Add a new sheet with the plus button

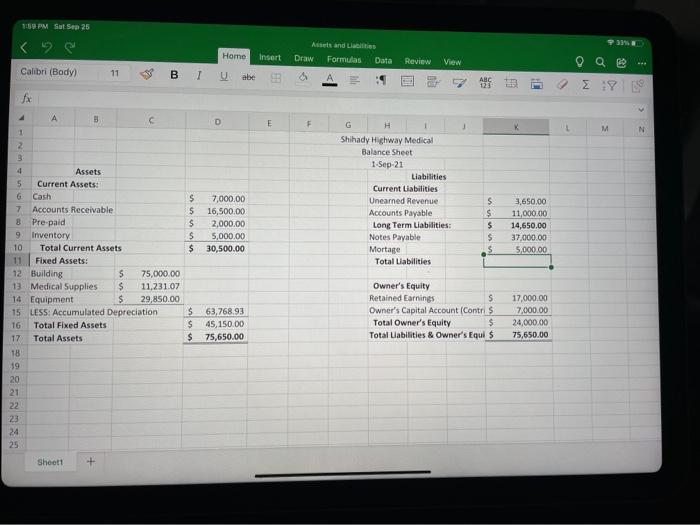tap(91, 461)
